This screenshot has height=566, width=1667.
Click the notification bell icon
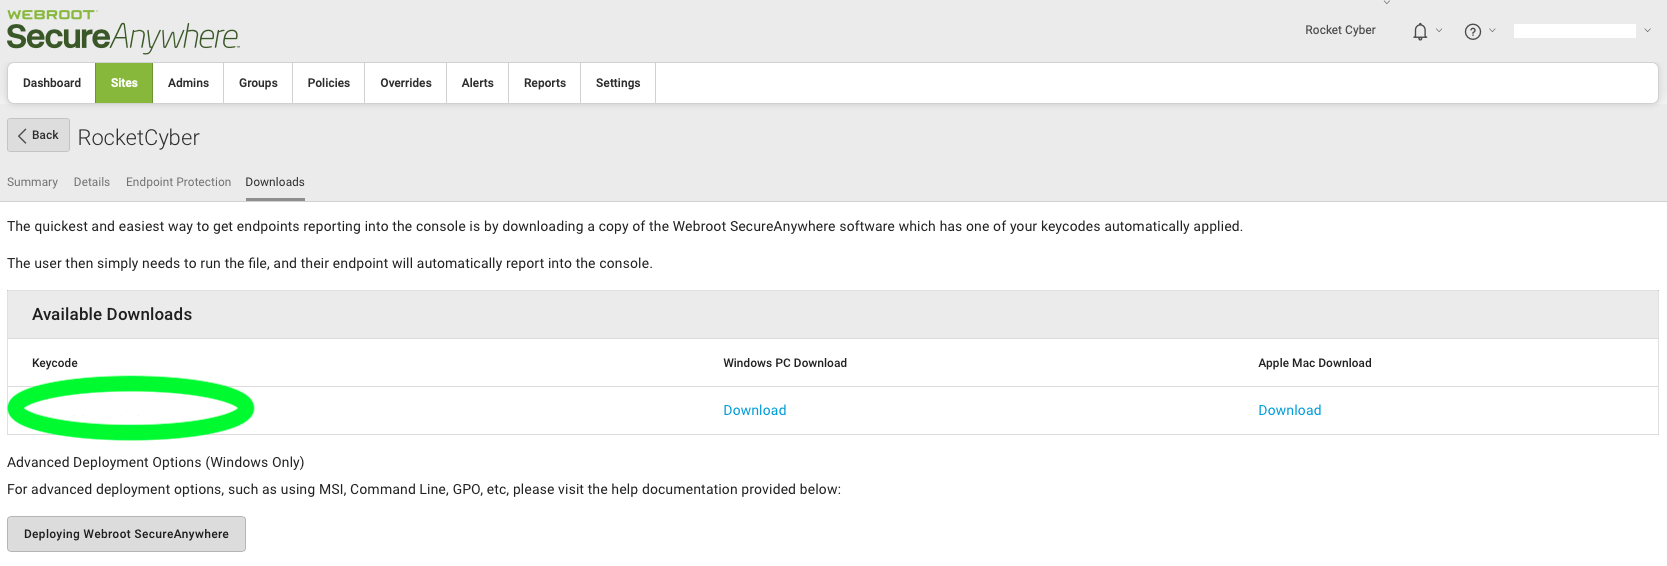(1420, 32)
